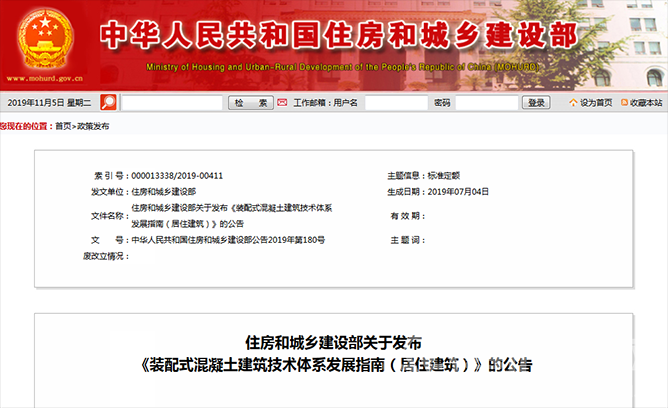Click the home icon beside 设为首页

(573, 103)
